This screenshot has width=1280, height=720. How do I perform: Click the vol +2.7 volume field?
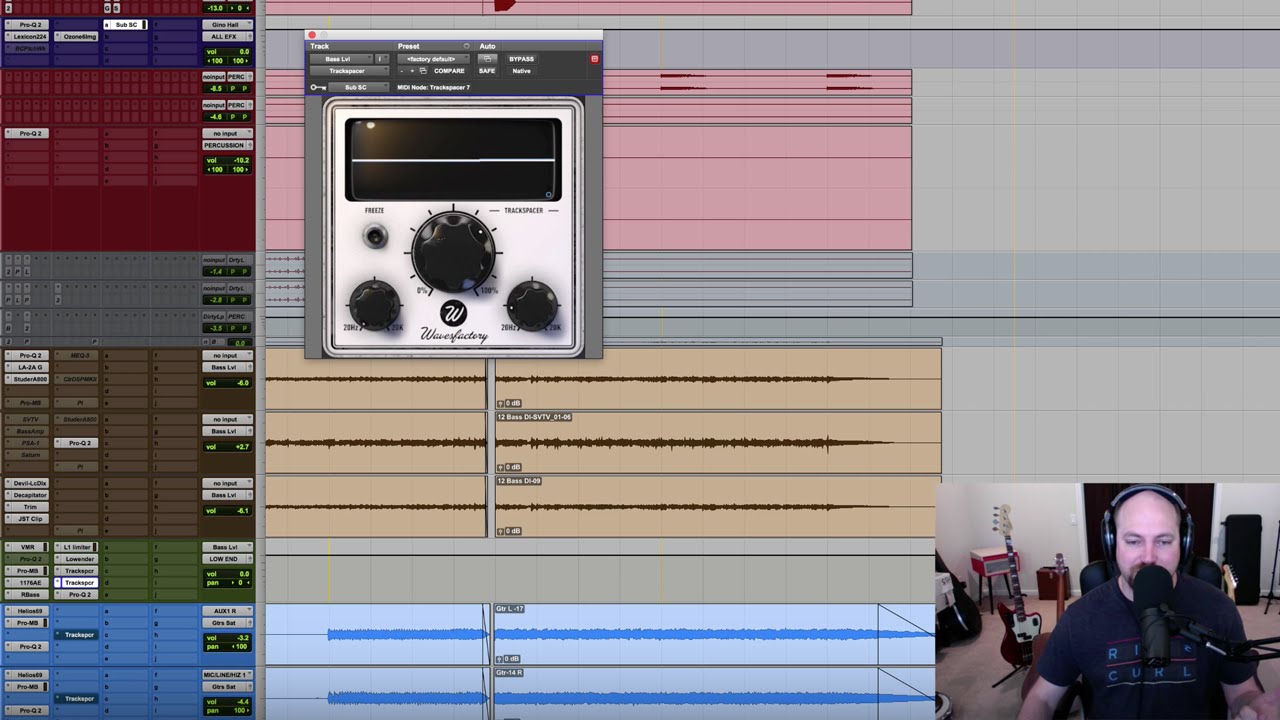226,447
